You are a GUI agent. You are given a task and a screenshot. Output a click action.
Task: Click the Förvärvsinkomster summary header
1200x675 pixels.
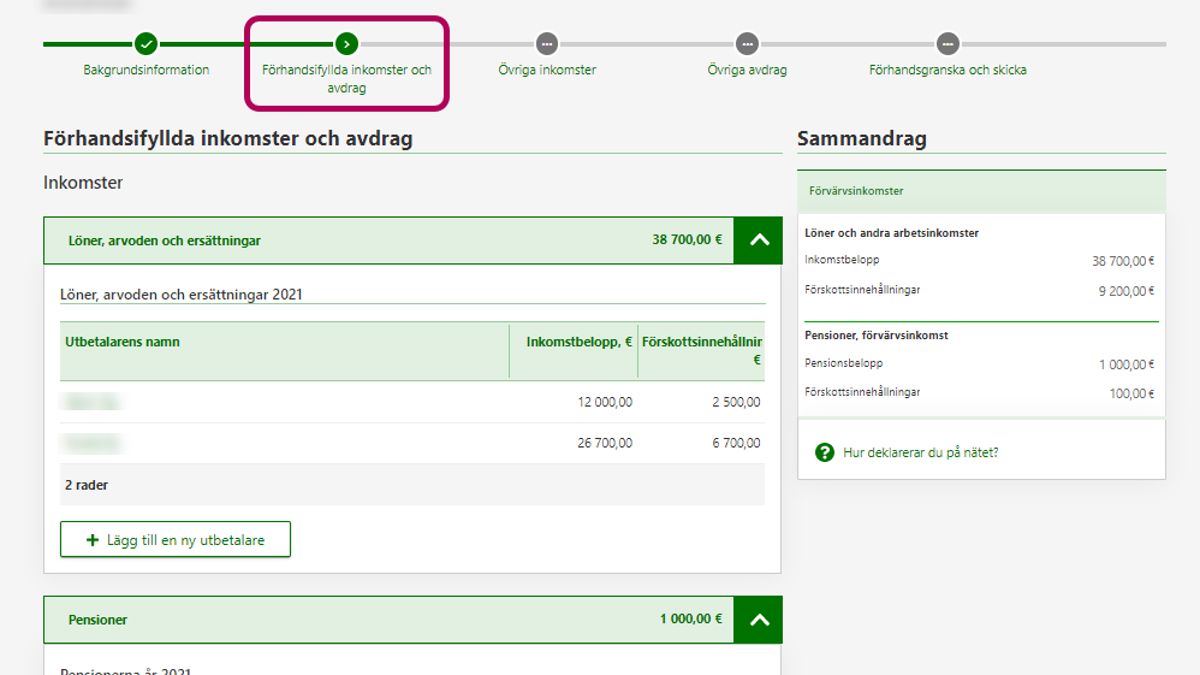tap(856, 191)
